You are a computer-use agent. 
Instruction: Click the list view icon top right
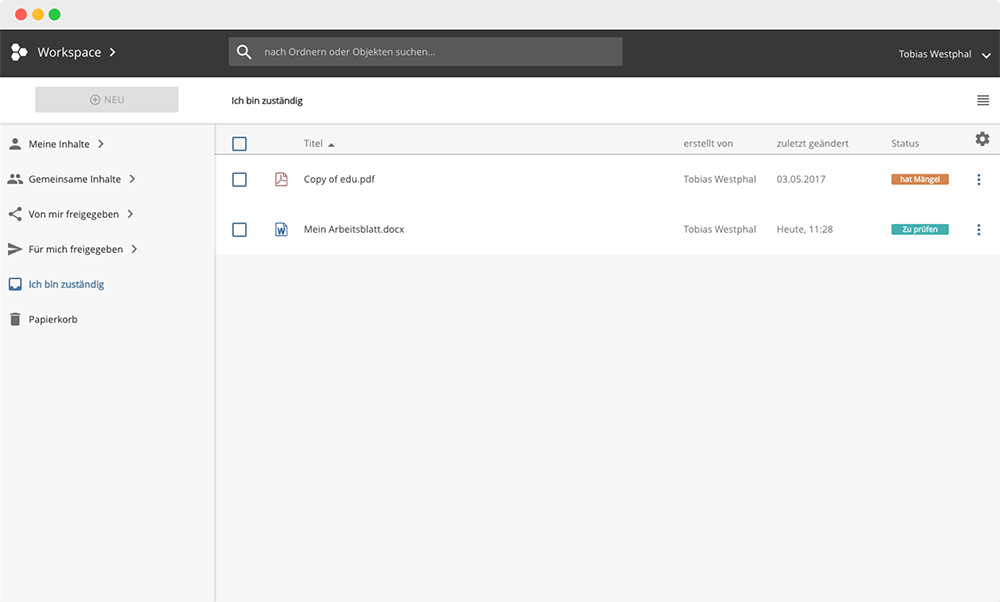tap(983, 100)
